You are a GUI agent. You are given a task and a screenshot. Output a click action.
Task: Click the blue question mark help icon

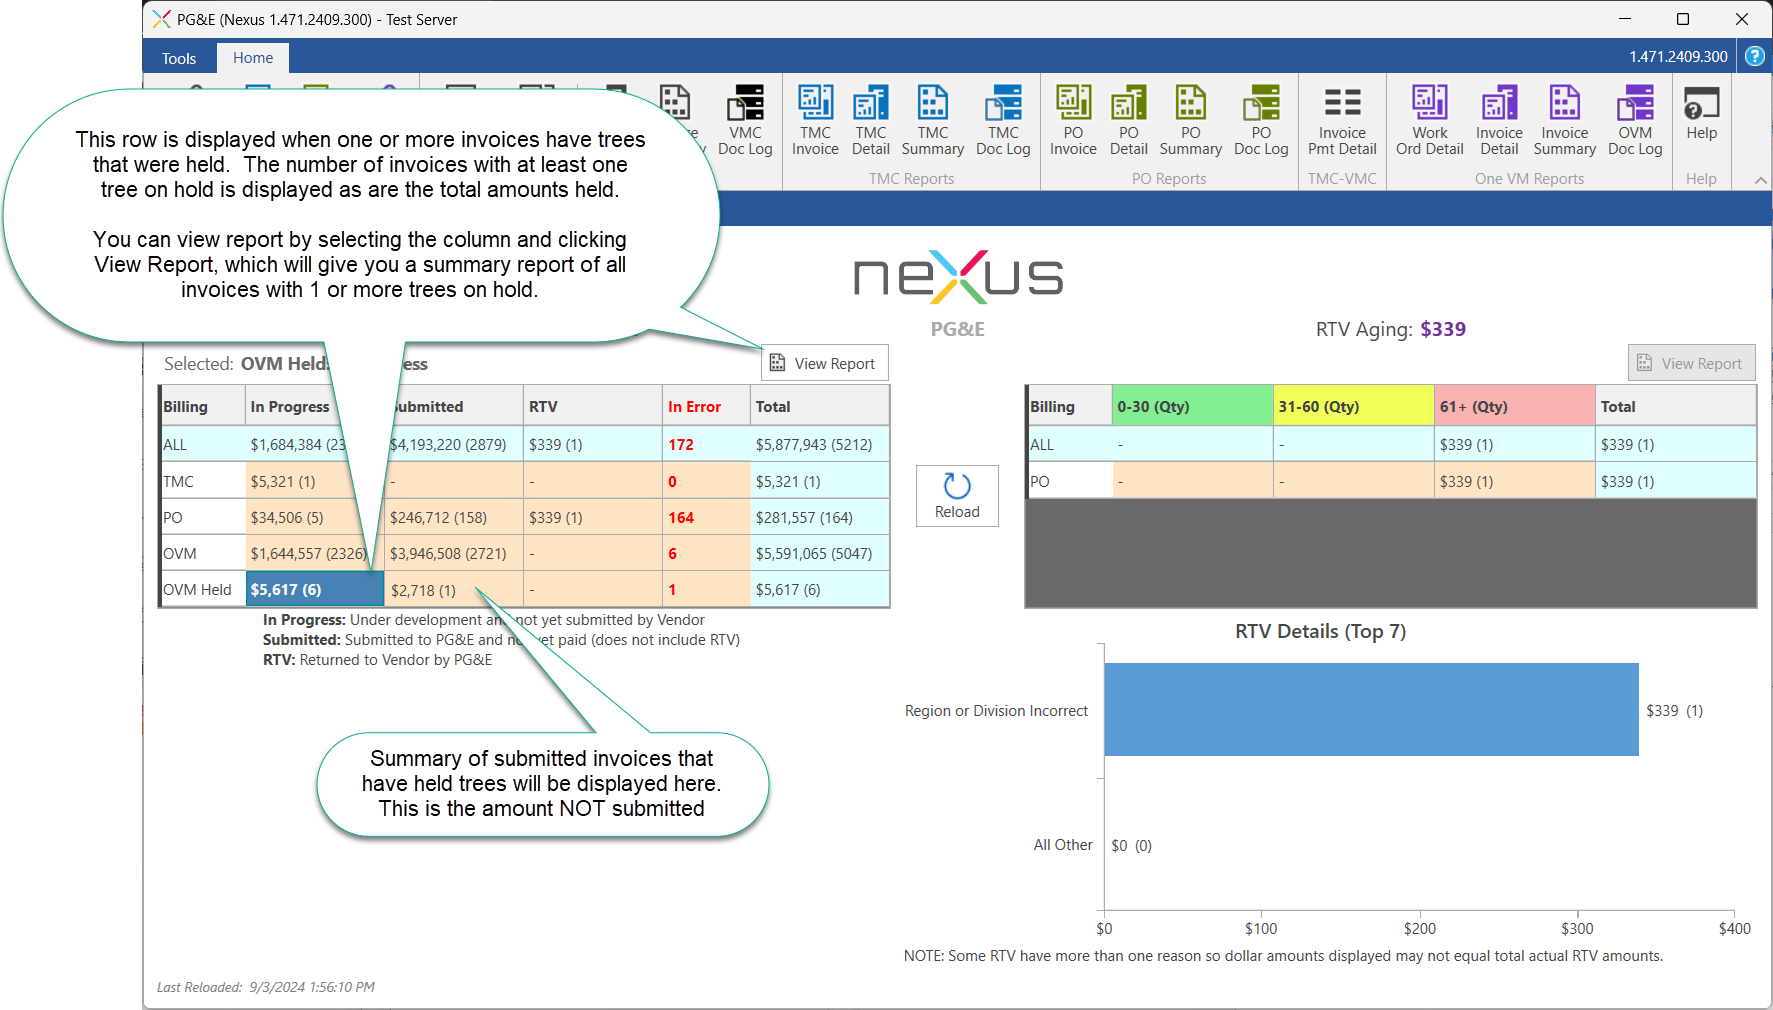pyautogui.click(x=1755, y=57)
